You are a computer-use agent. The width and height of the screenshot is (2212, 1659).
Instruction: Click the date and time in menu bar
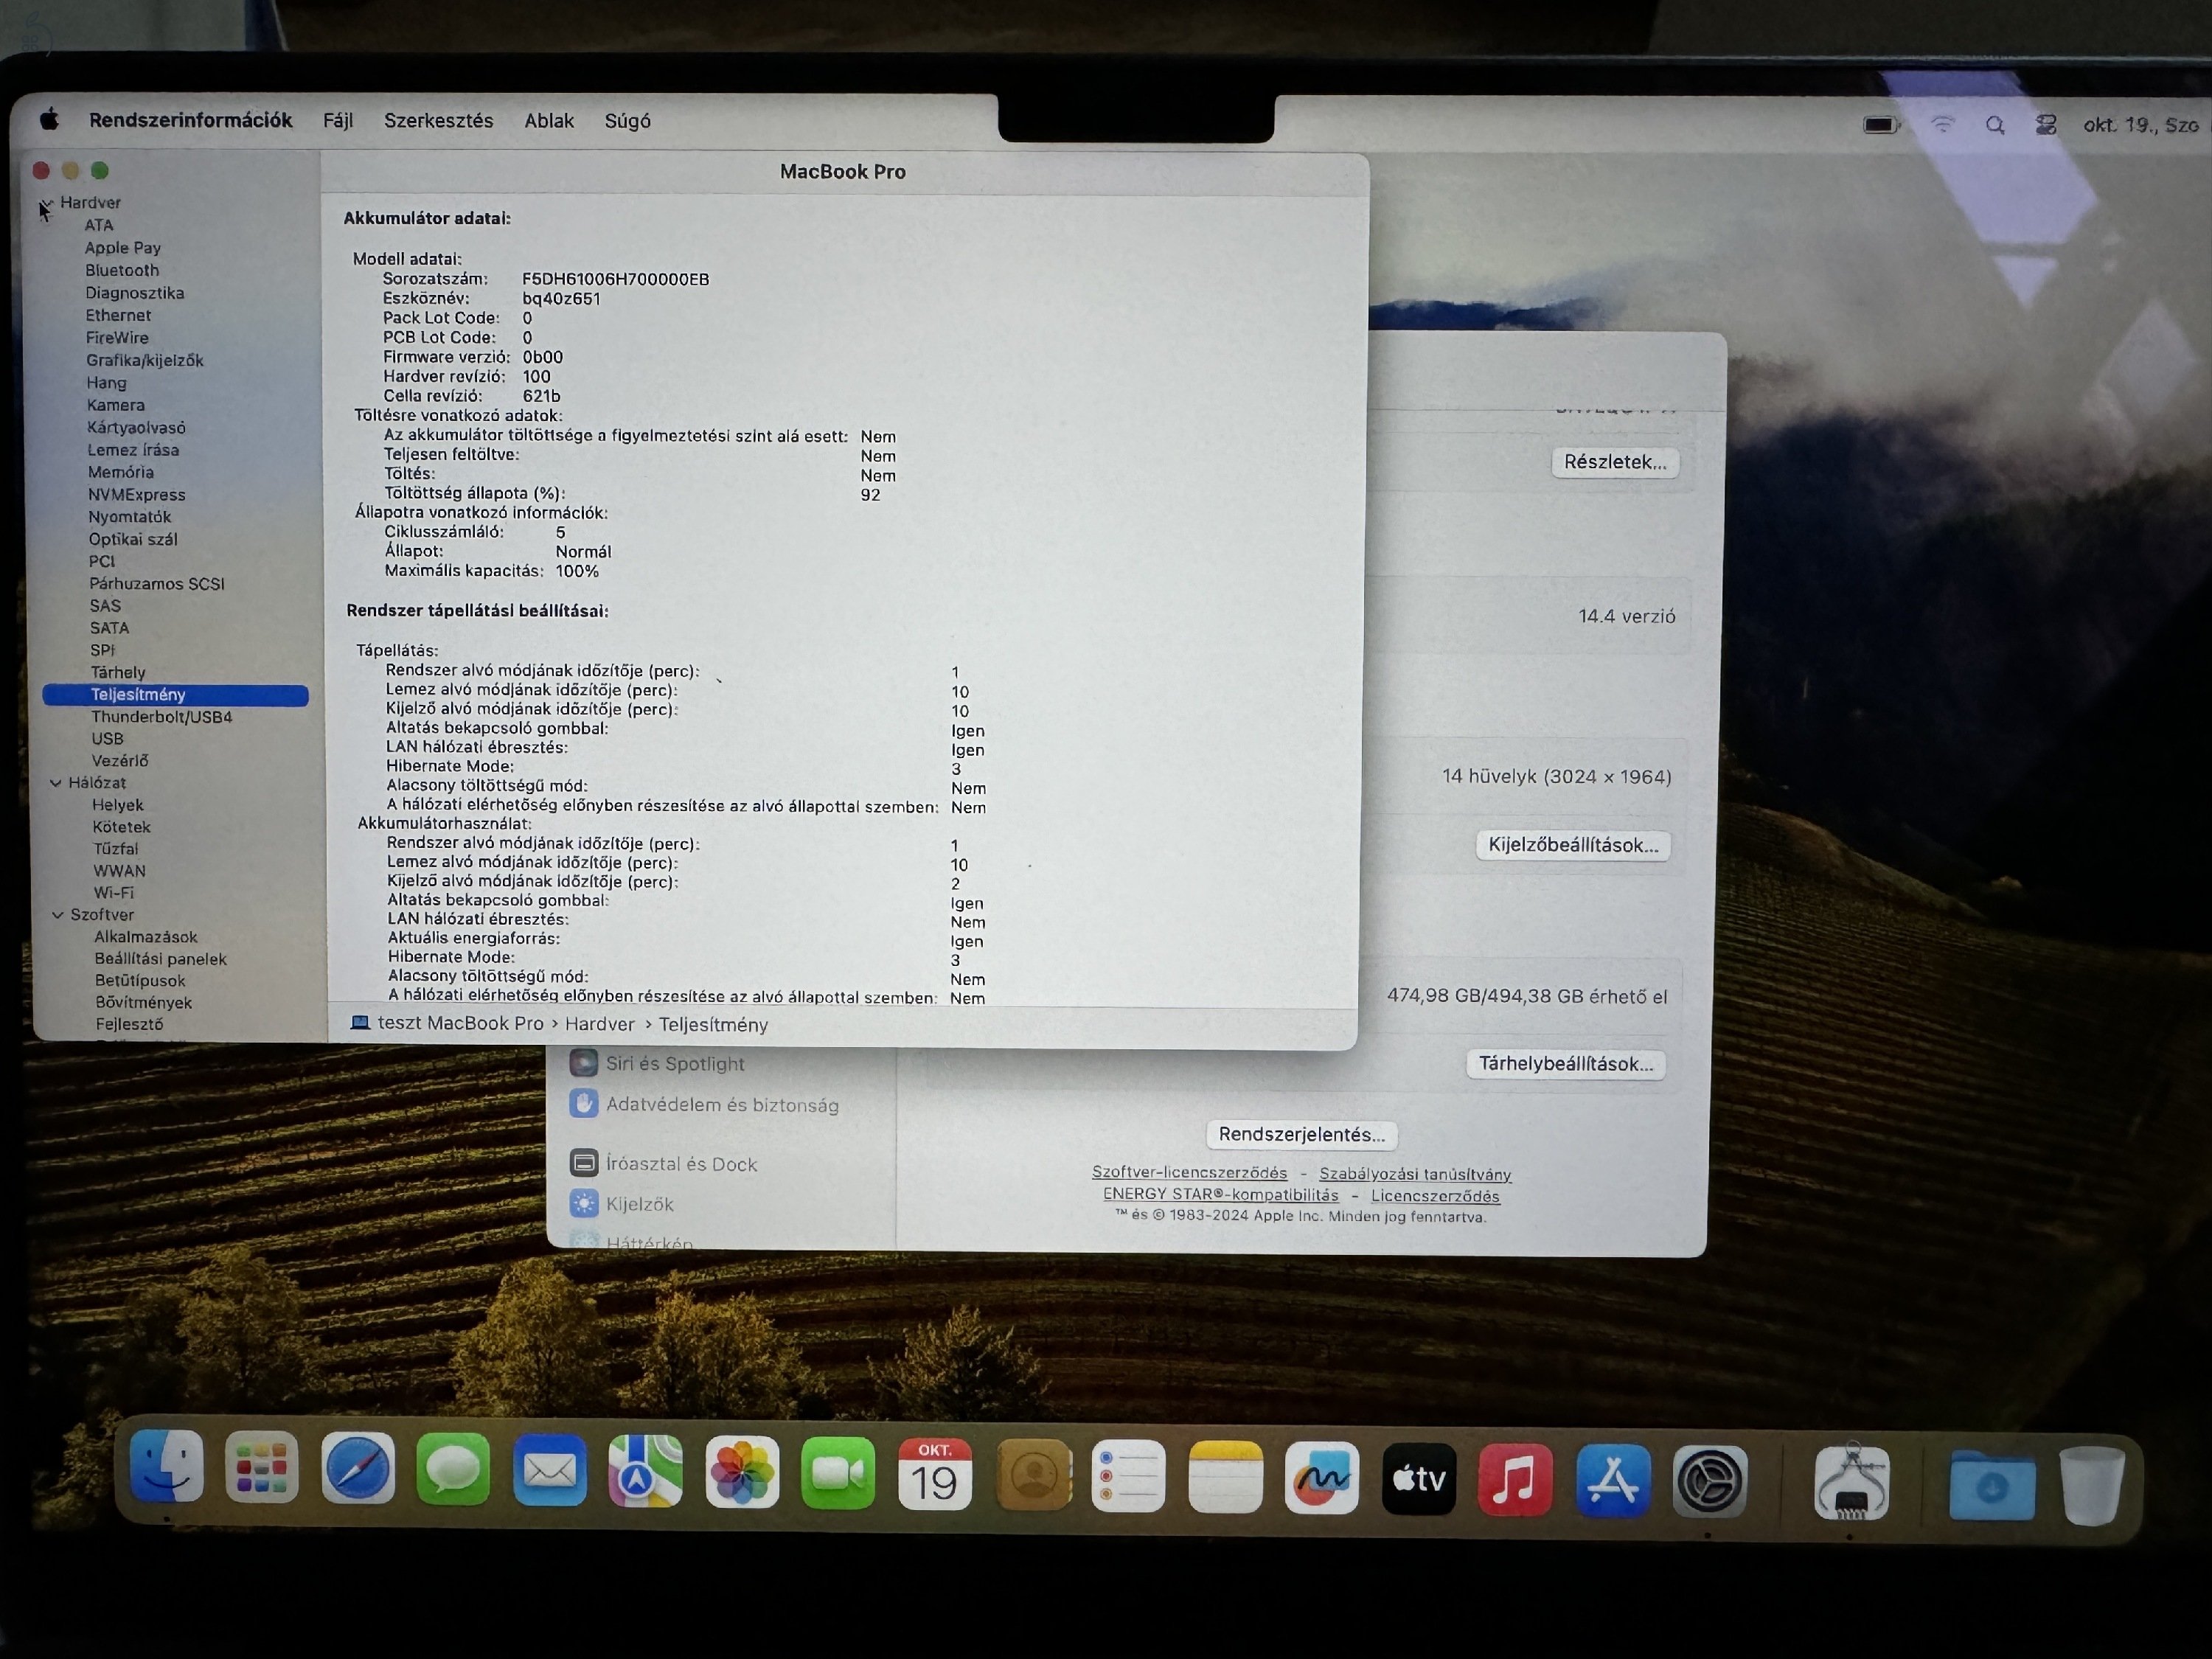[x=2141, y=125]
